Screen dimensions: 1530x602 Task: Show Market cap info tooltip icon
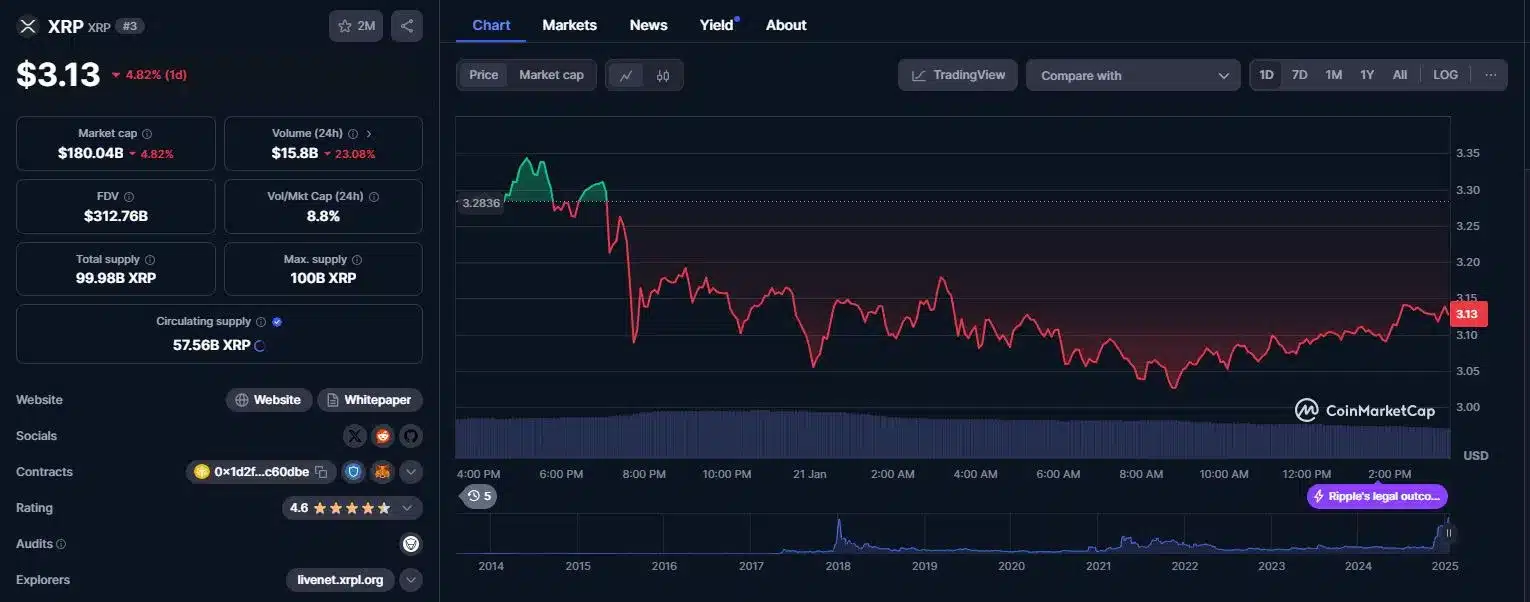[147, 133]
